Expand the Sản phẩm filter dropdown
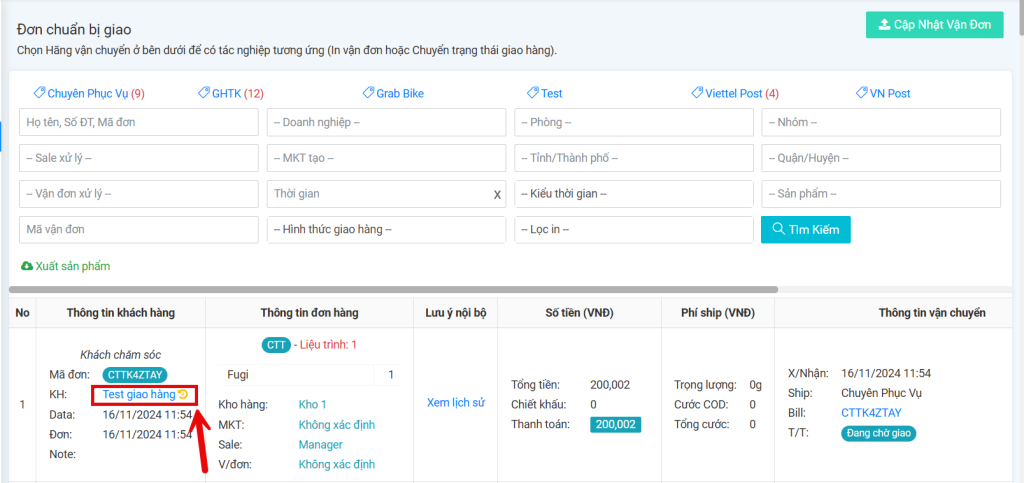This screenshot has height=483, width=1024. click(881, 194)
